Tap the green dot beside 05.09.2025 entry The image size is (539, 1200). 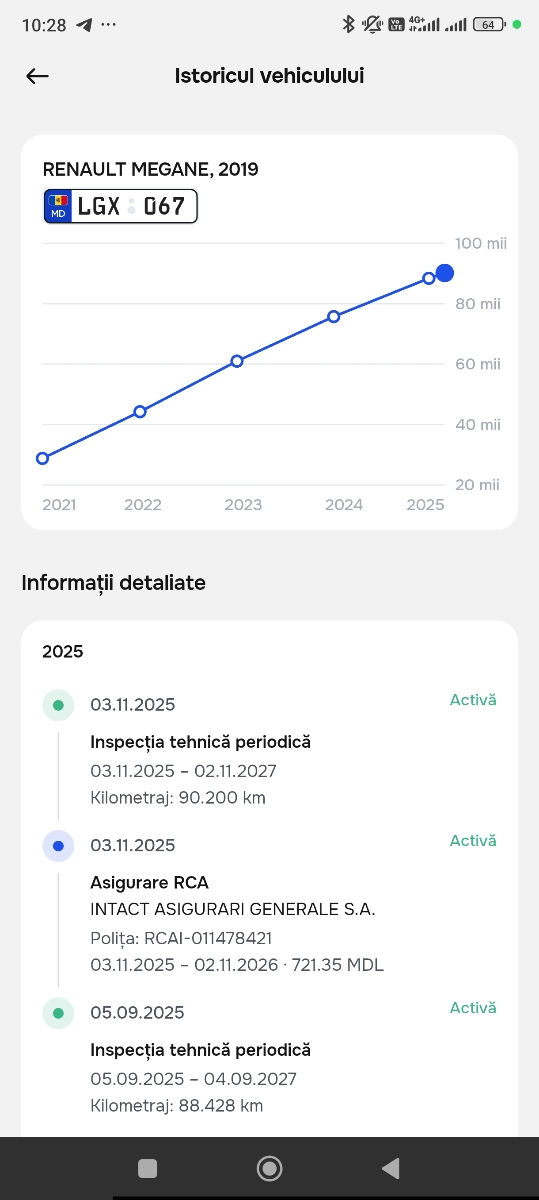(58, 1013)
